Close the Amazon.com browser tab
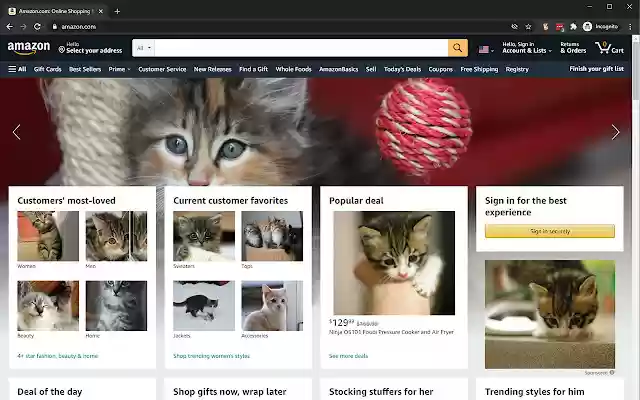The width and height of the screenshot is (640, 400). click(x=101, y=11)
